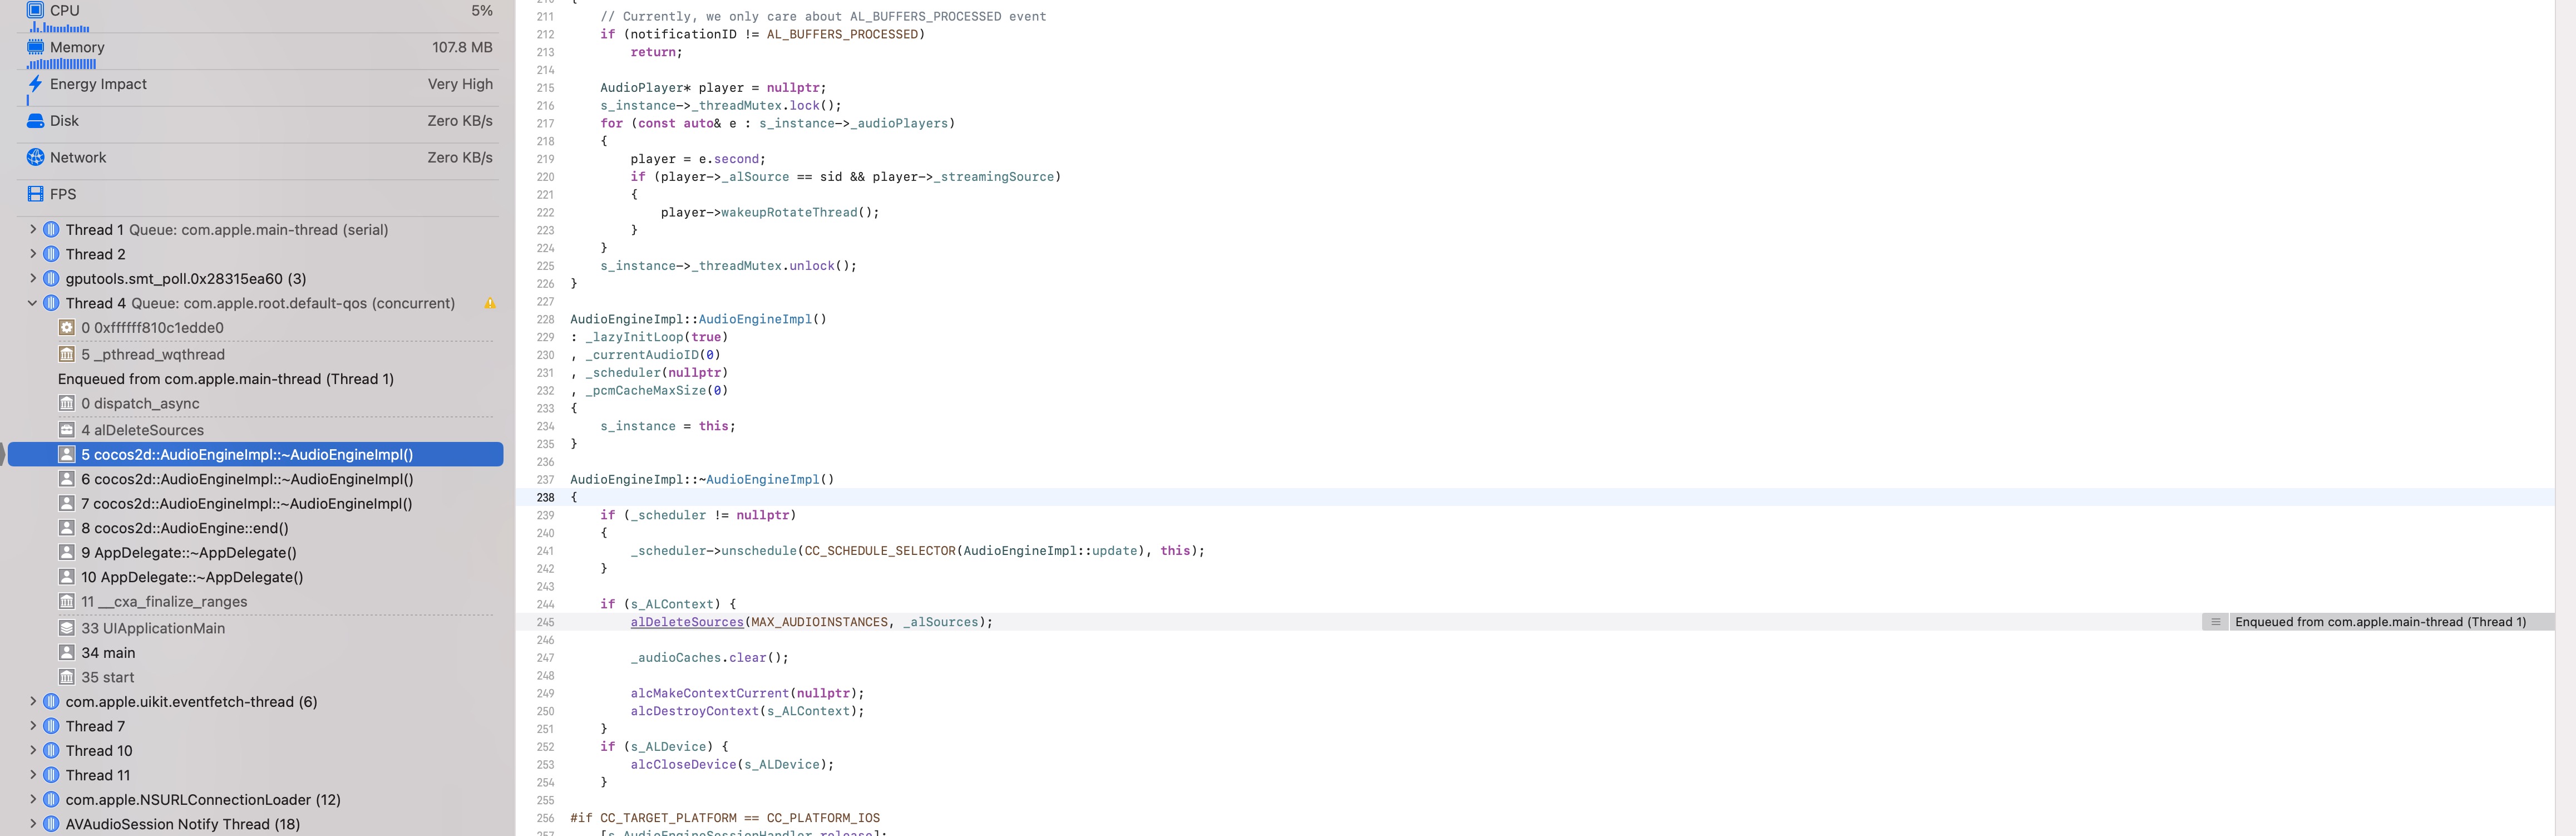Select frame 8 cocos2d::AudioEngine::end()
Viewport: 2576px width, 836px height.
pyautogui.click(x=190, y=528)
